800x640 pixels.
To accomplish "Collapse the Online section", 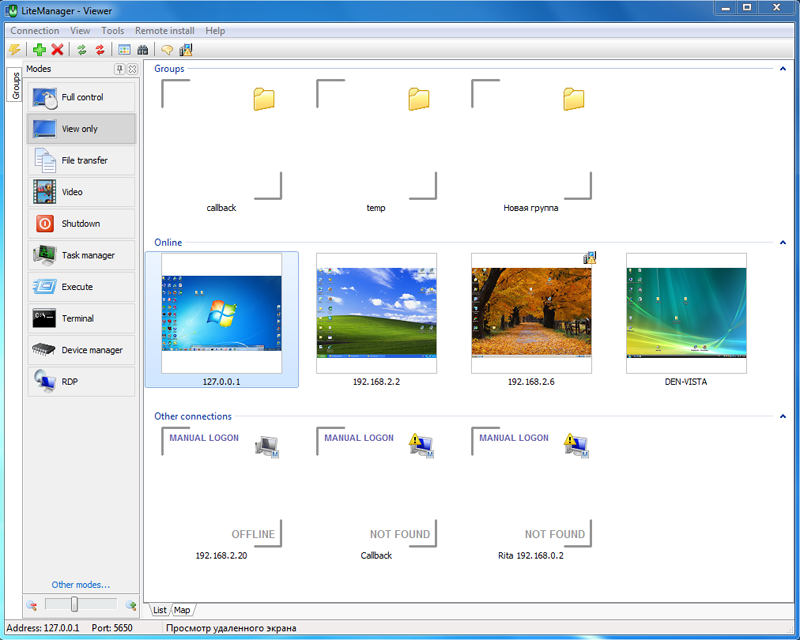I will [781, 242].
